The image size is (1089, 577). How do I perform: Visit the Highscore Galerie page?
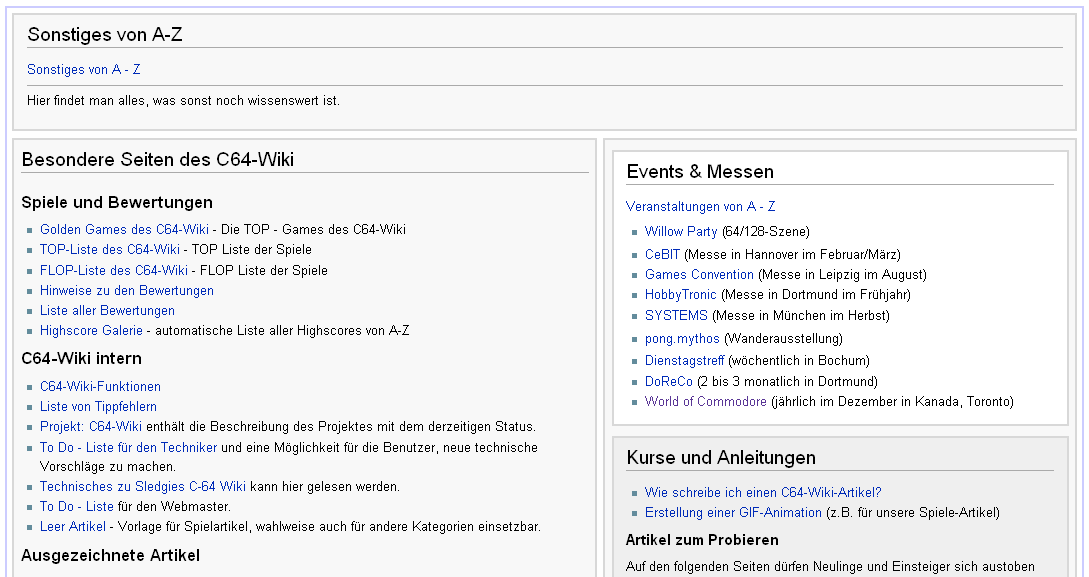click(91, 330)
